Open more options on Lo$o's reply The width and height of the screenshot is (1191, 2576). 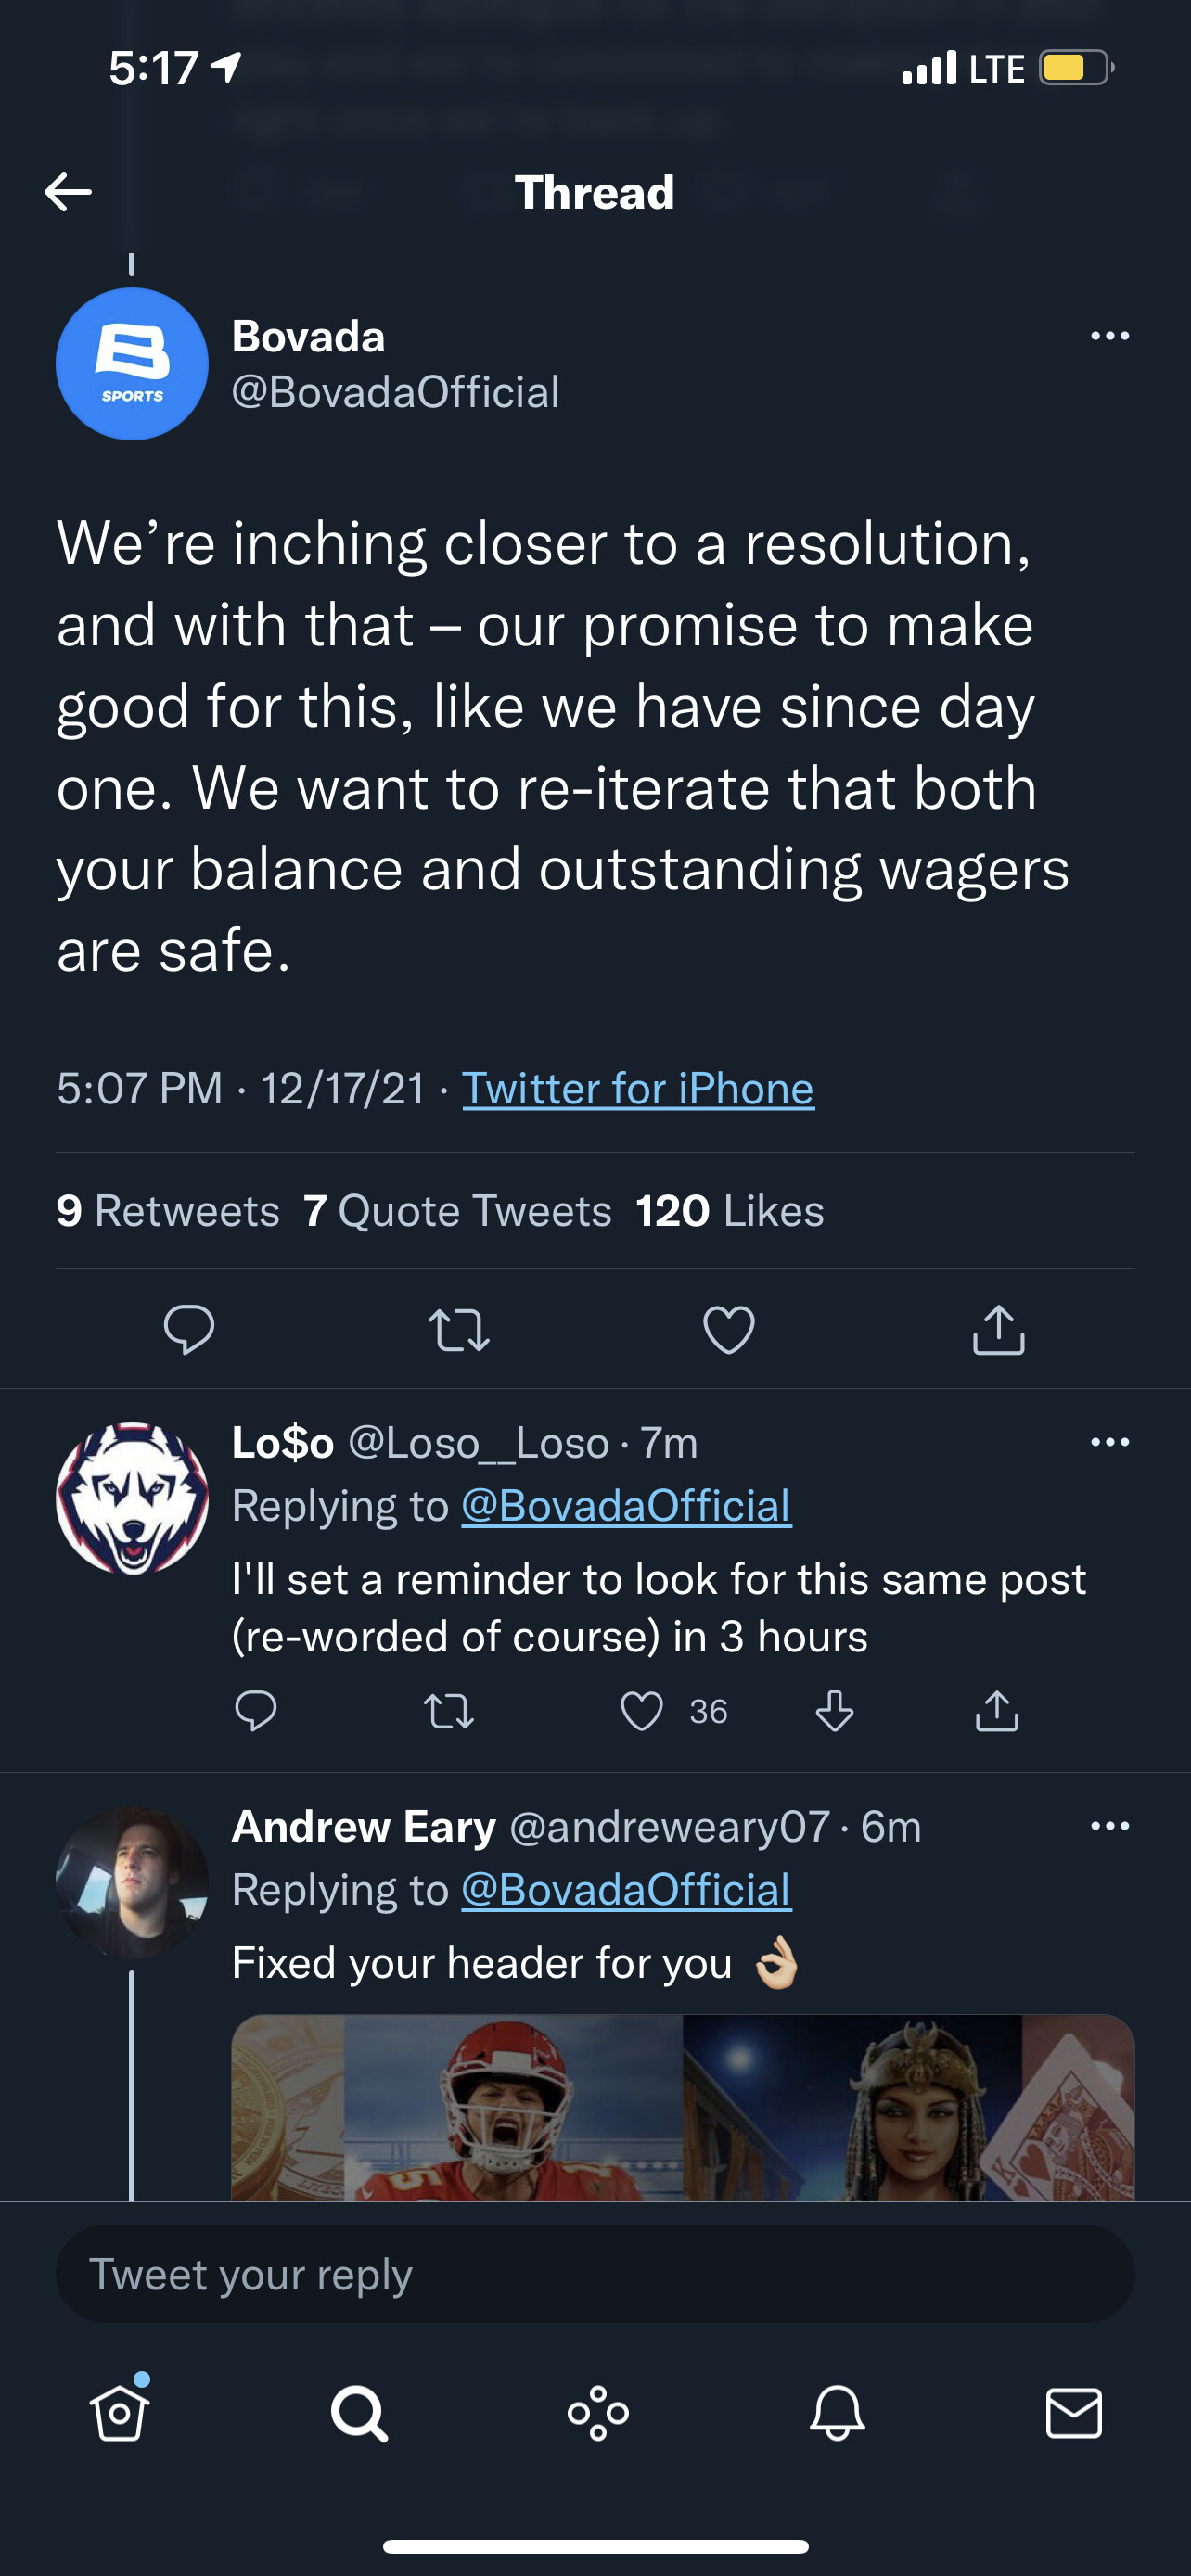point(1109,1442)
